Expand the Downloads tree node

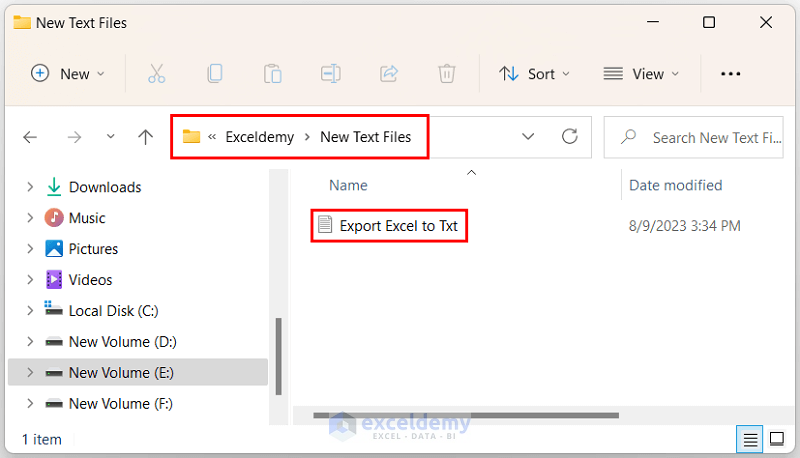[x=30, y=187]
